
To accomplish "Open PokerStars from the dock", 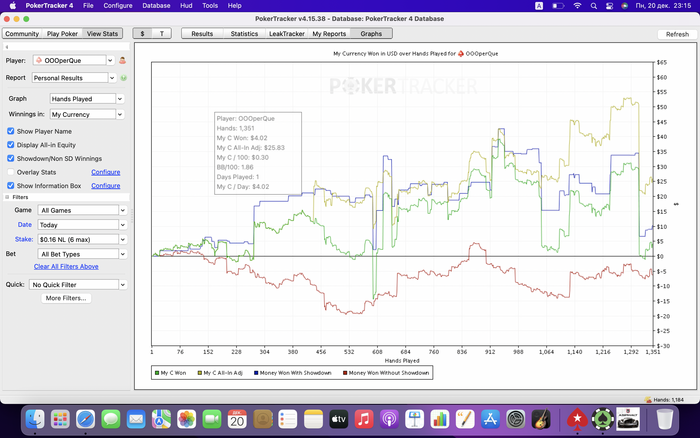I will tap(577, 419).
